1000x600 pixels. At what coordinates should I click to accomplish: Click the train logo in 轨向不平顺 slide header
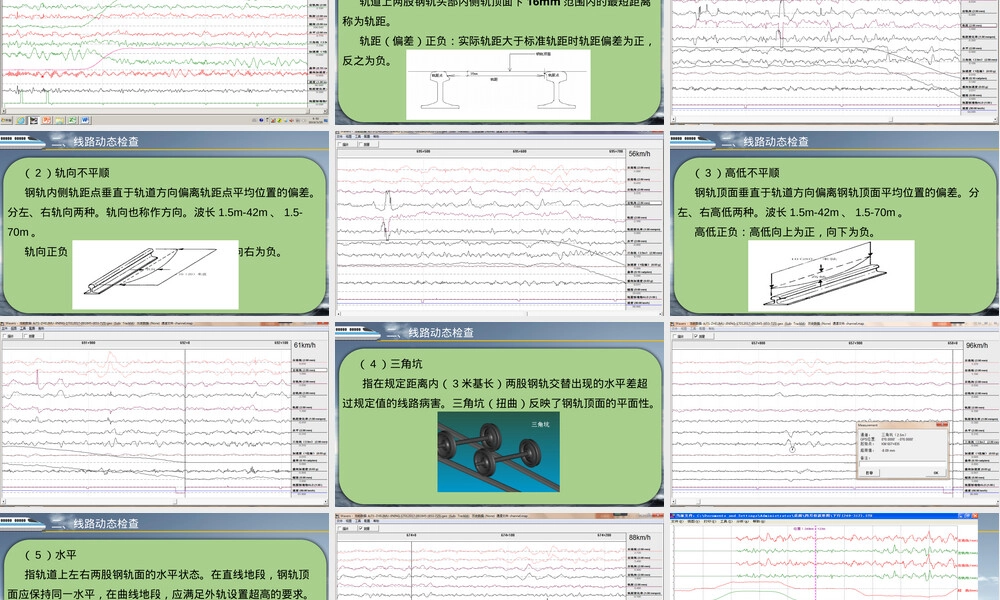[23, 140]
